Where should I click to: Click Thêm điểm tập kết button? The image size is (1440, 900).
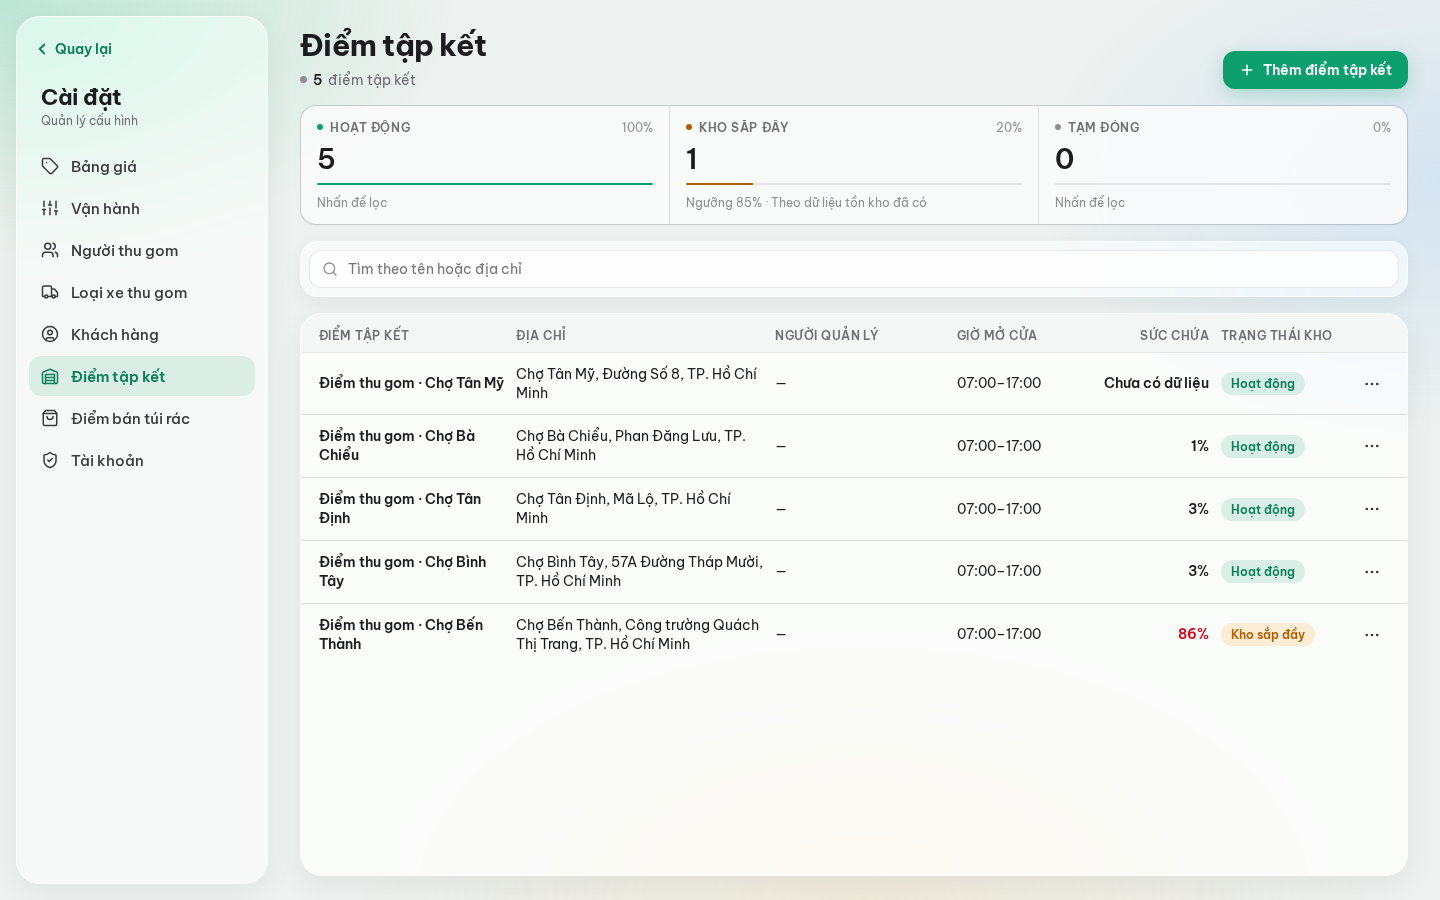pyautogui.click(x=1315, y=70)
